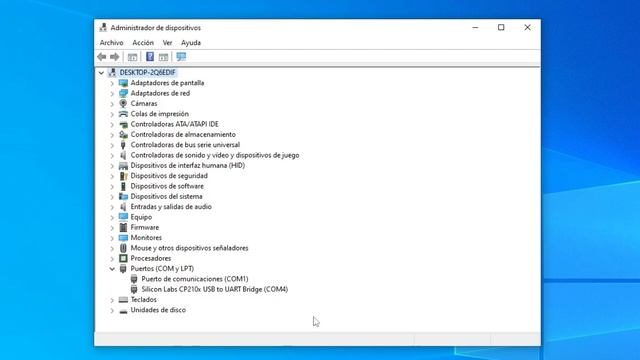Open the Archivo menu
The height and width of the screenshot is (360, 640).
tap(111, 42)
